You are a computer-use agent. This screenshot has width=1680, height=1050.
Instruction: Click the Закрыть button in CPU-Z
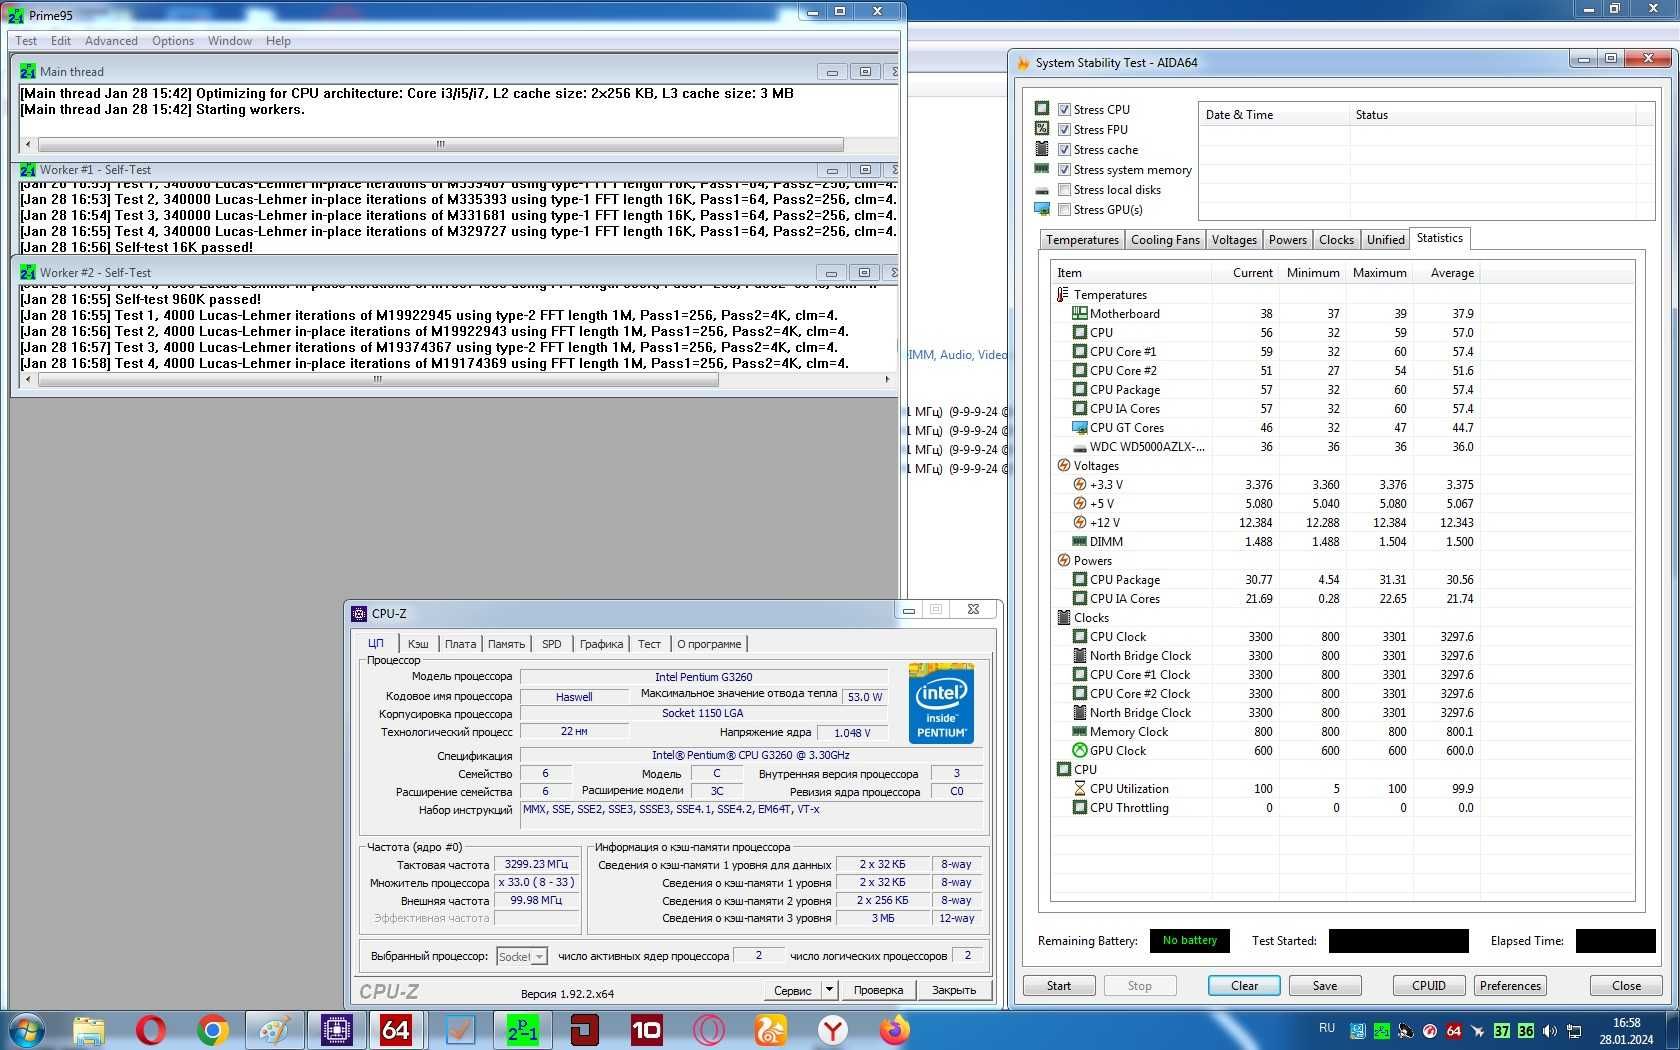954,990
